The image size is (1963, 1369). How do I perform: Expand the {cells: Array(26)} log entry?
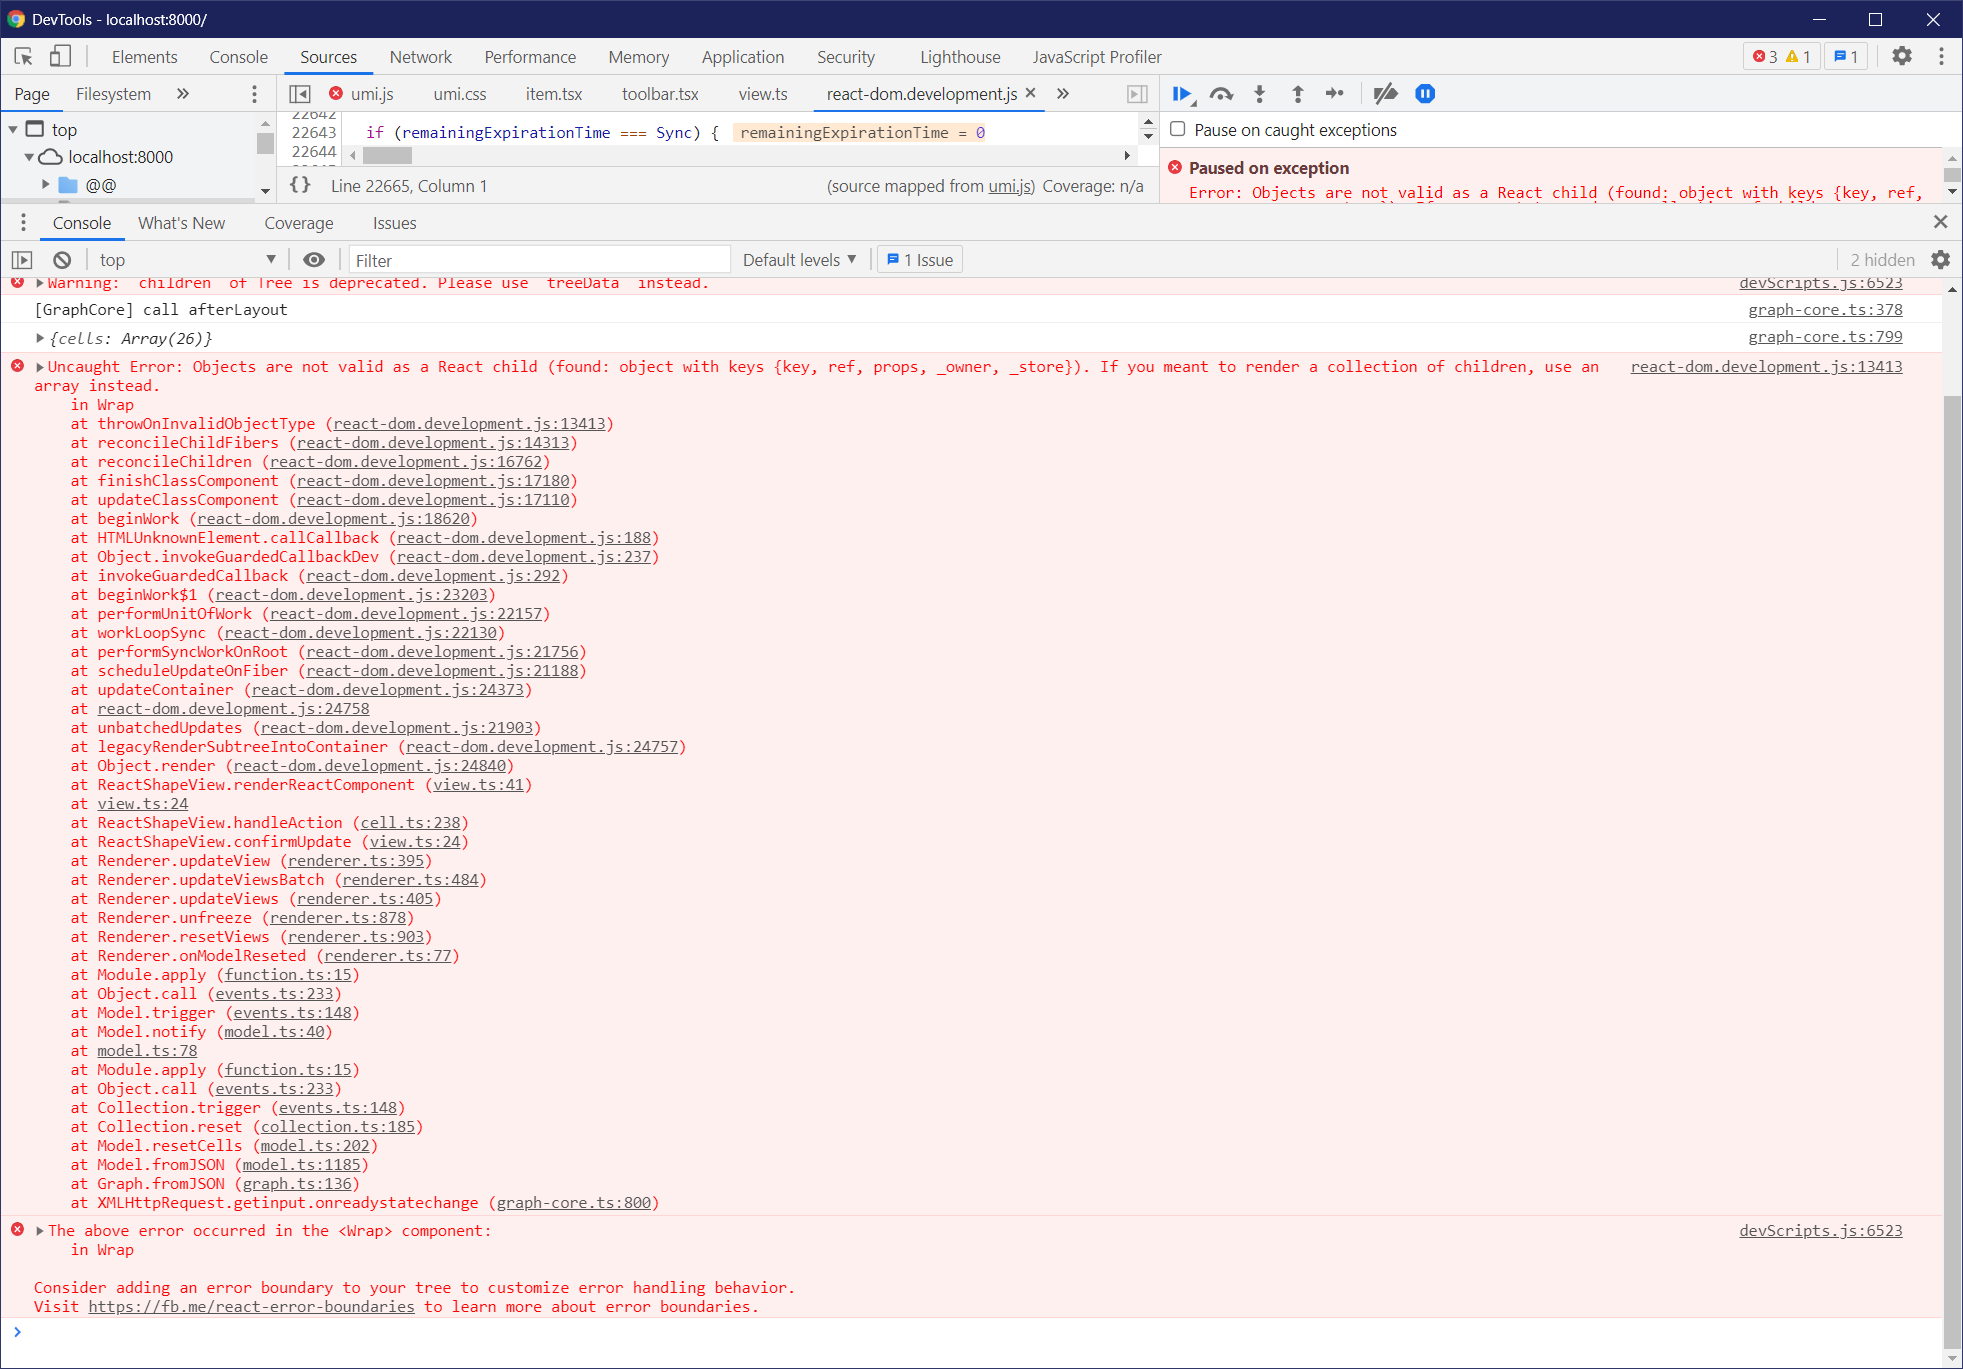click(x=38, y=338)
